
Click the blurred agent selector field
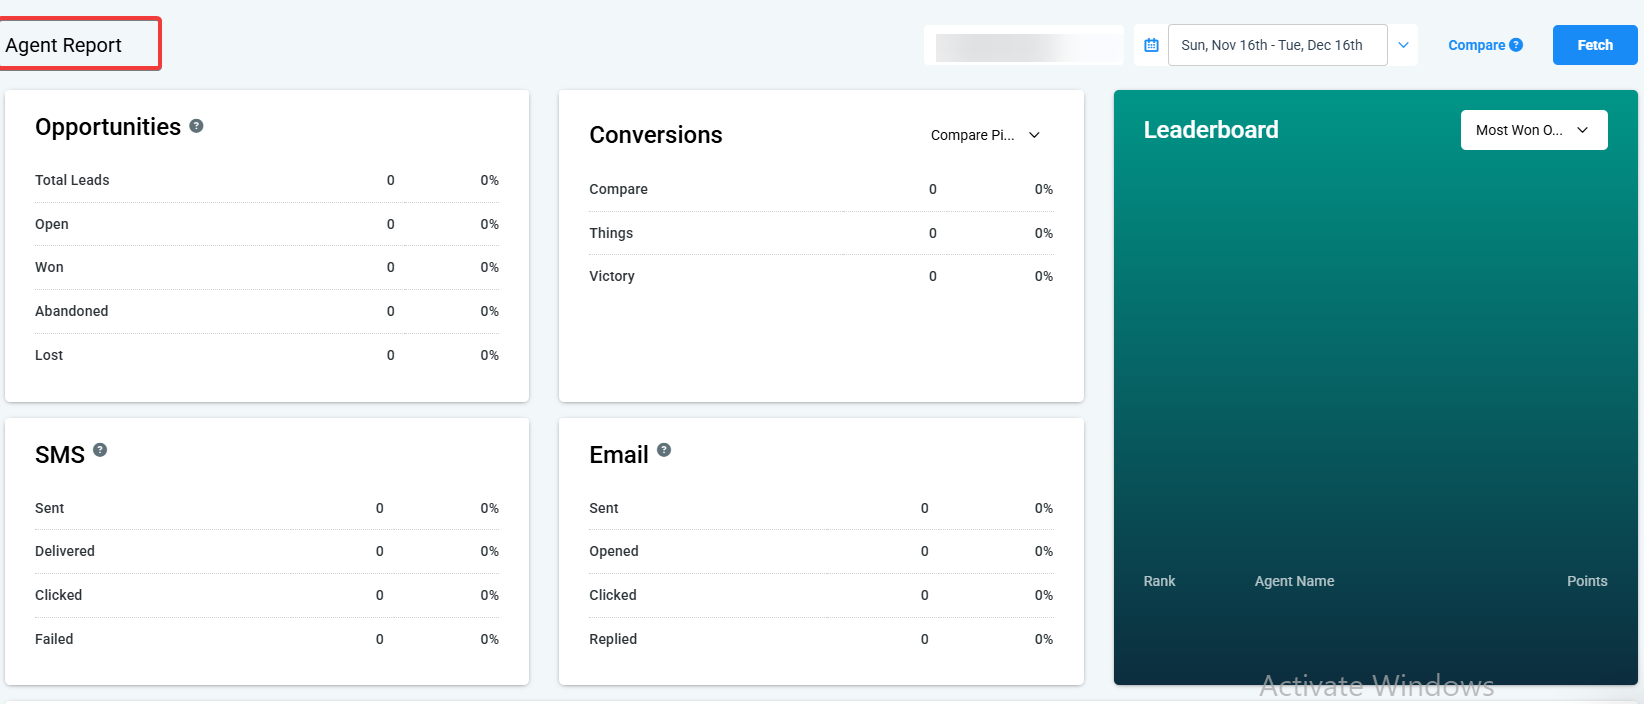pyautogui.click(x=1023, y=46)
